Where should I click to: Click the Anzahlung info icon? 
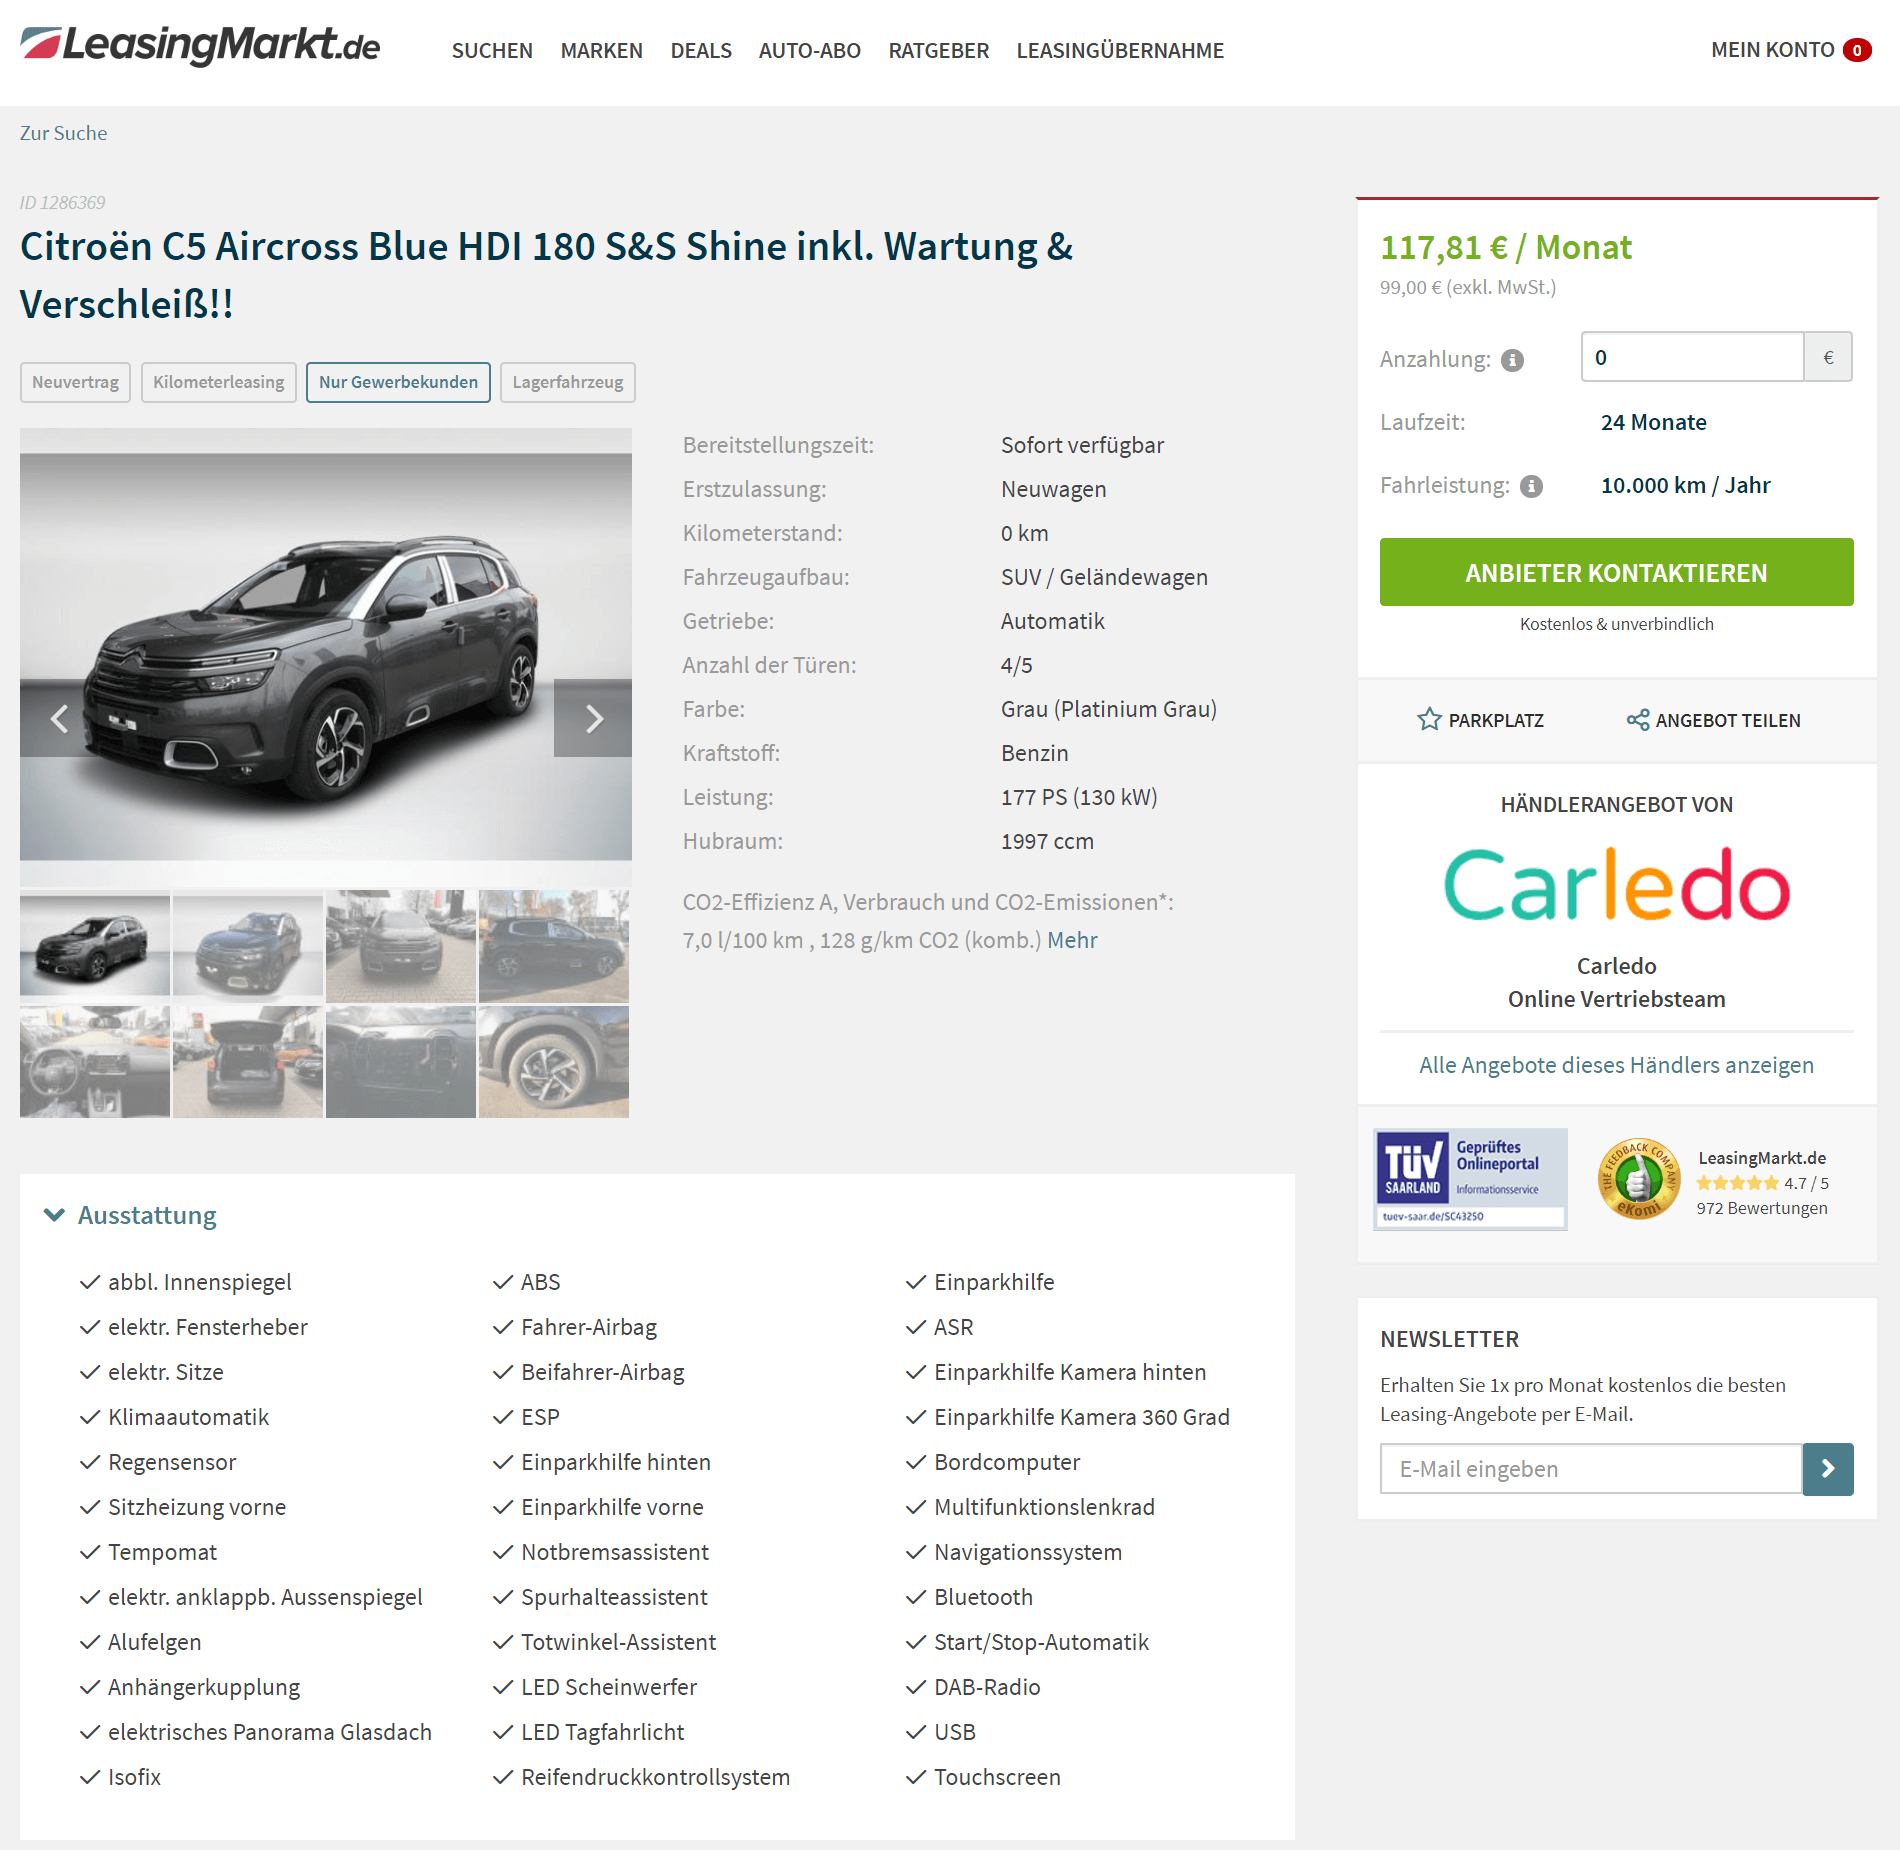(1513, 360)
